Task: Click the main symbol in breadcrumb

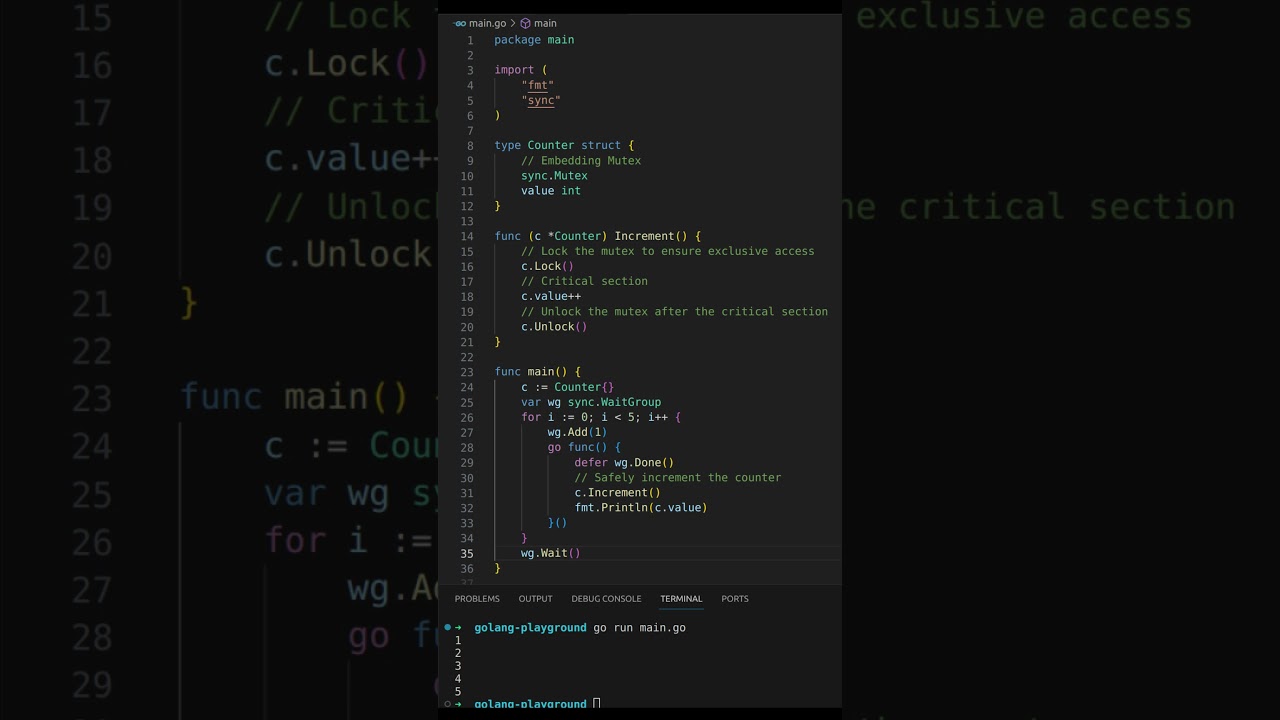Action: click(x=545, y=23)
